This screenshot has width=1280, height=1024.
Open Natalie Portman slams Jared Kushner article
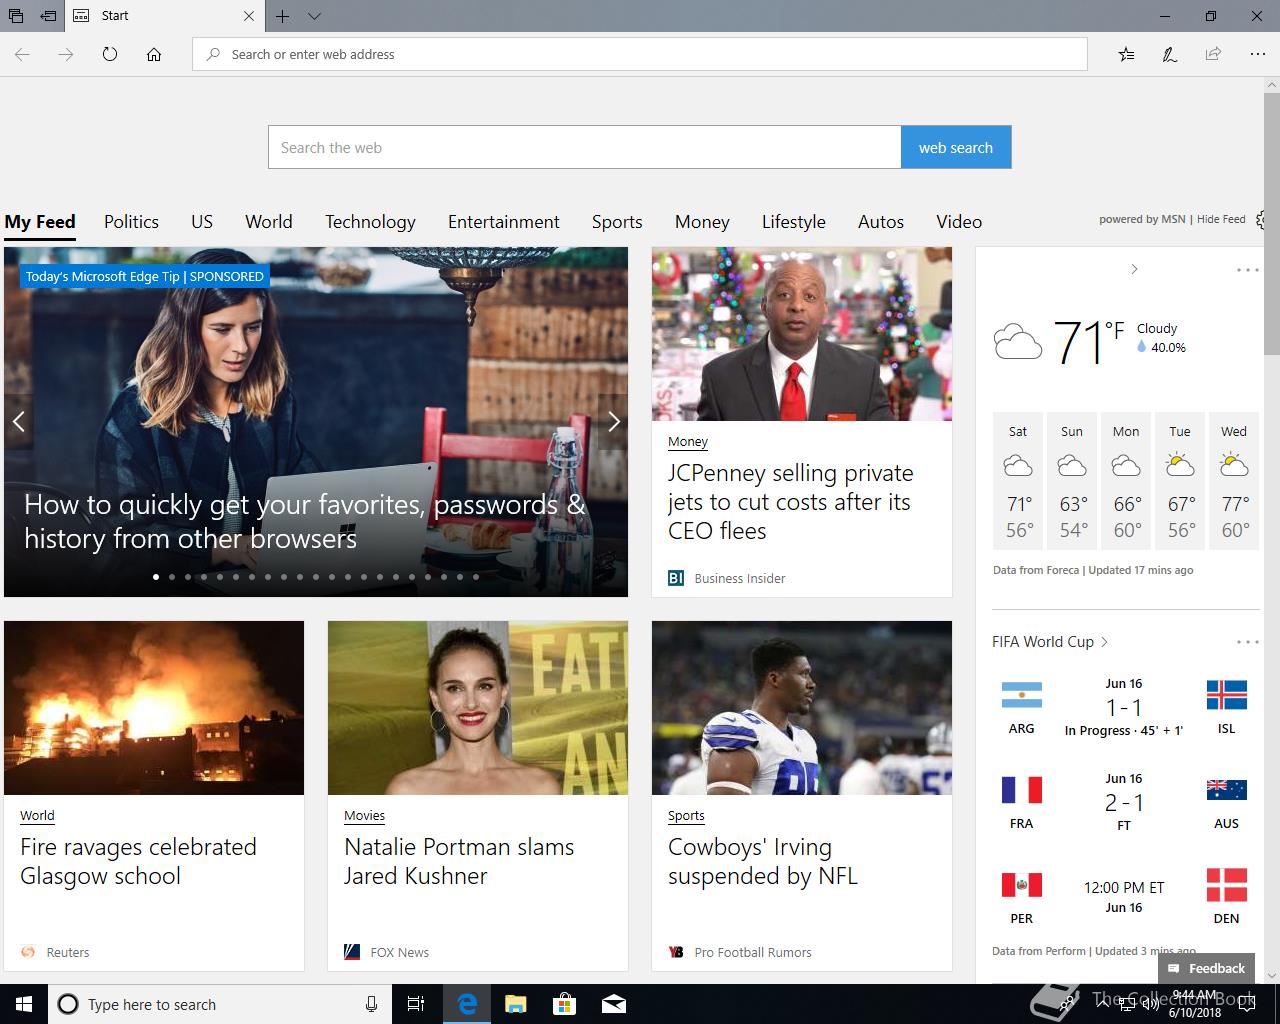(x=459, y=861)
